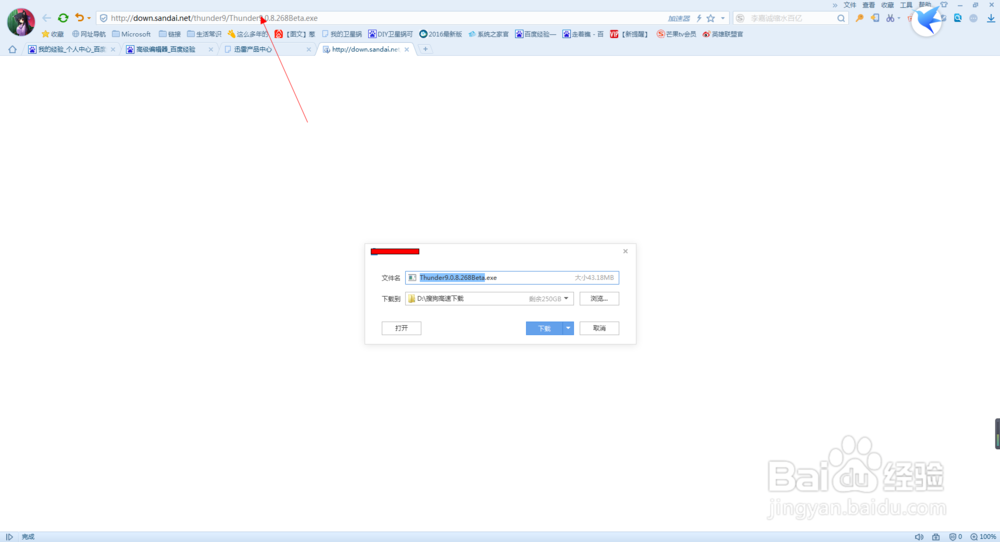Open the 收藏 menu
This screenshot has height=542, width=1000.
point(887,5)
